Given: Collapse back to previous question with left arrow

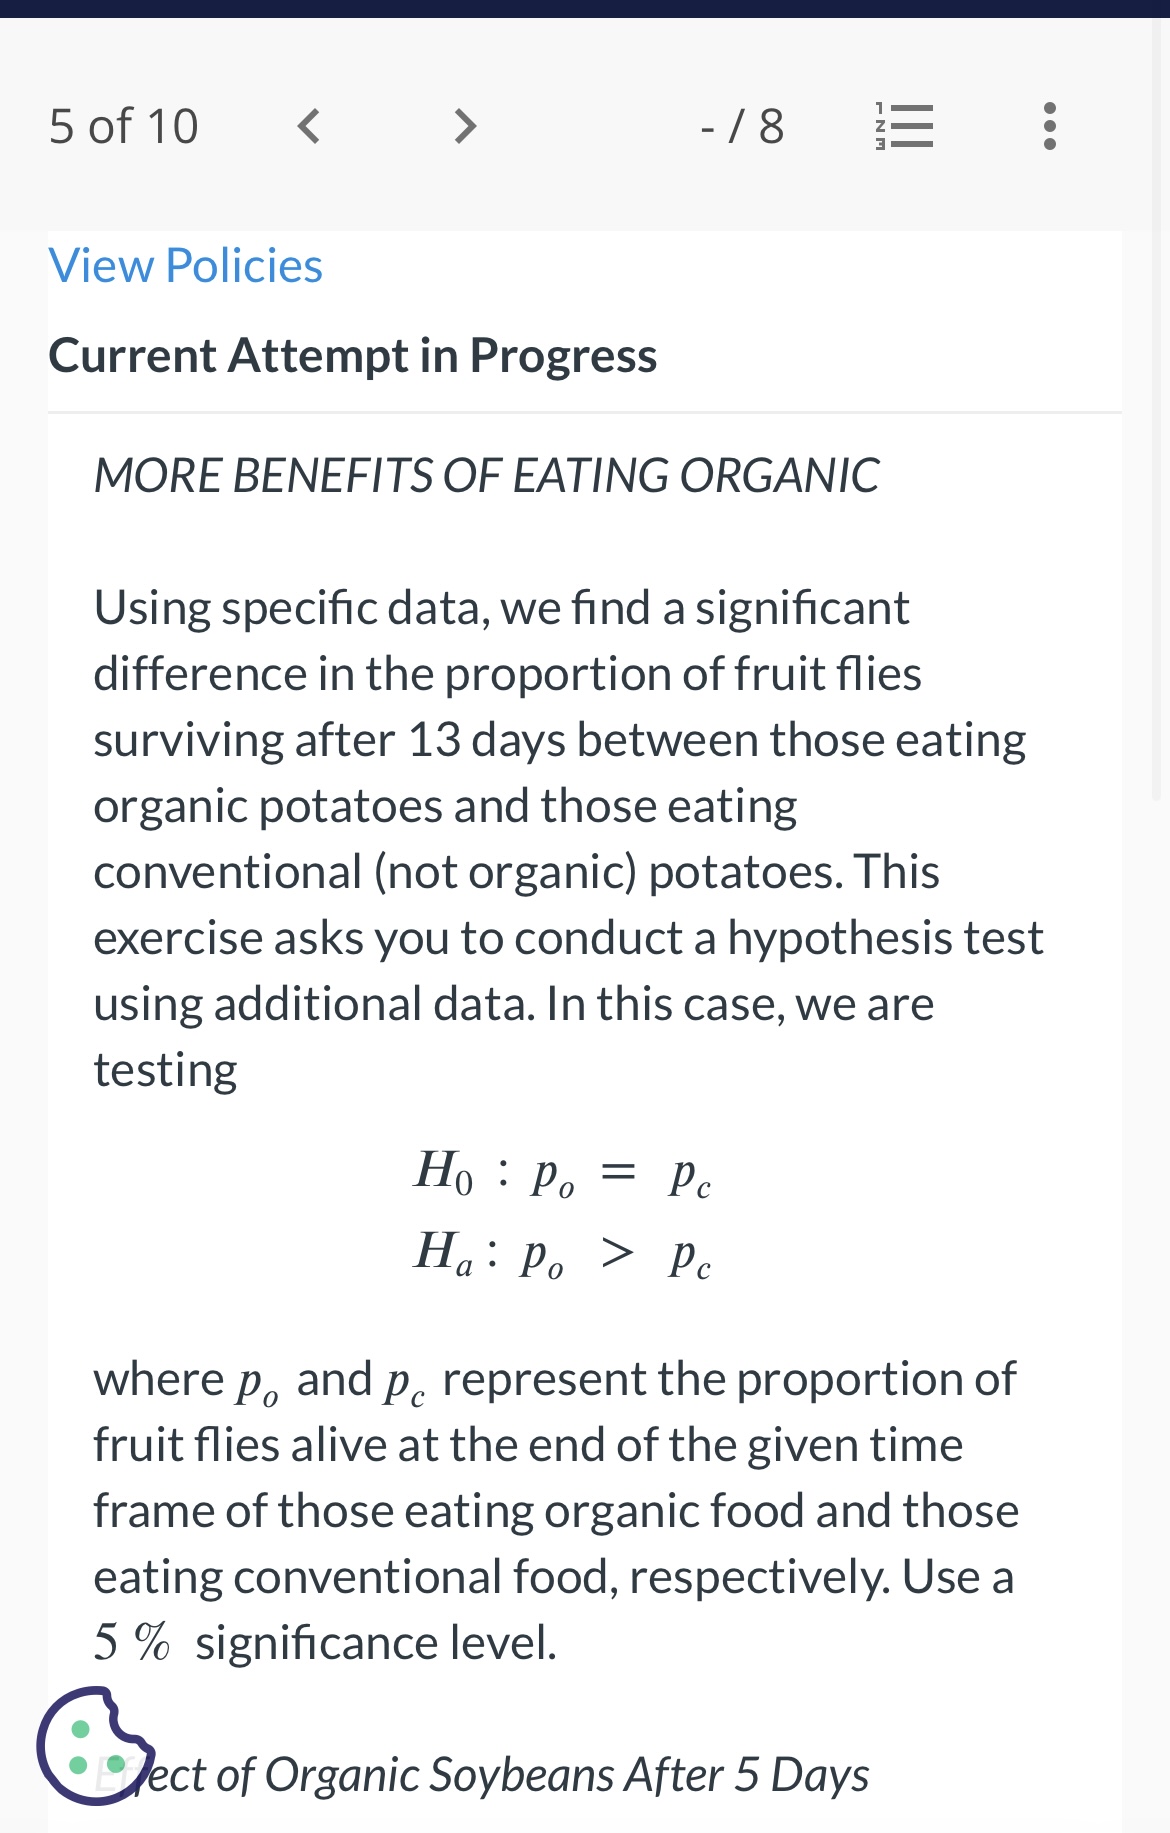Looking at the screenshot, I should [x=310, y=125].
